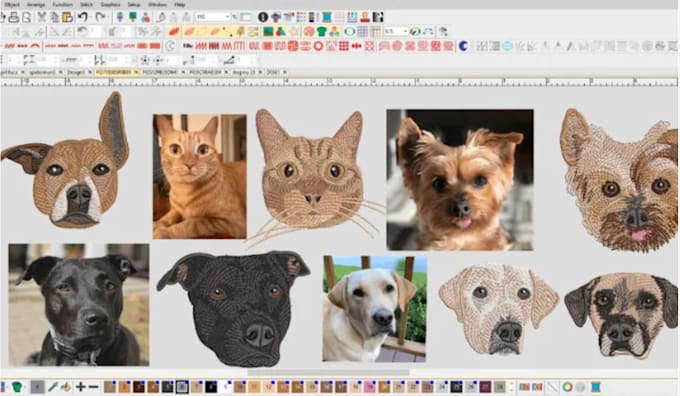Open the Graphics menu
This screenshot has width=680, height=396.
(x=110, y=4)
